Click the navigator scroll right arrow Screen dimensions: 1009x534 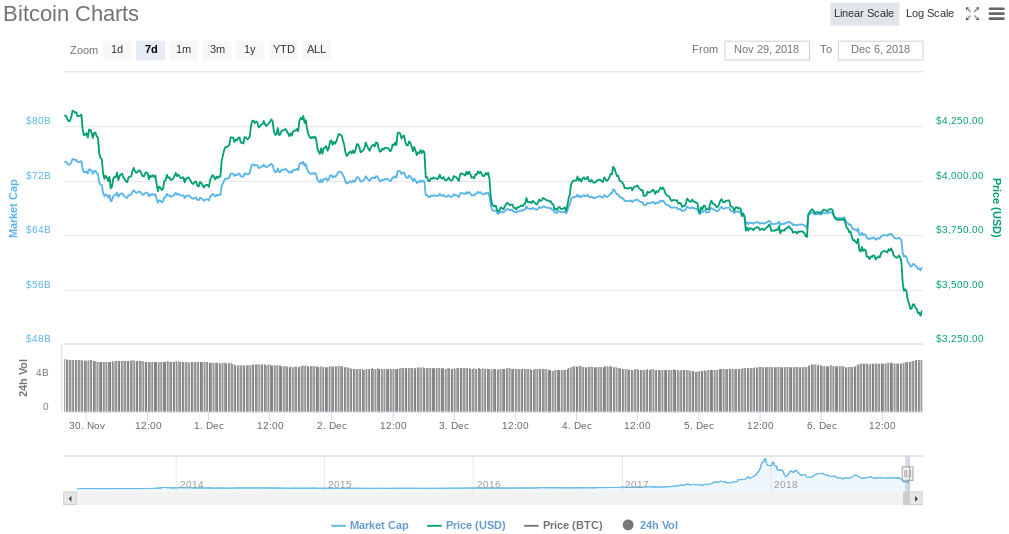(916, 499)
